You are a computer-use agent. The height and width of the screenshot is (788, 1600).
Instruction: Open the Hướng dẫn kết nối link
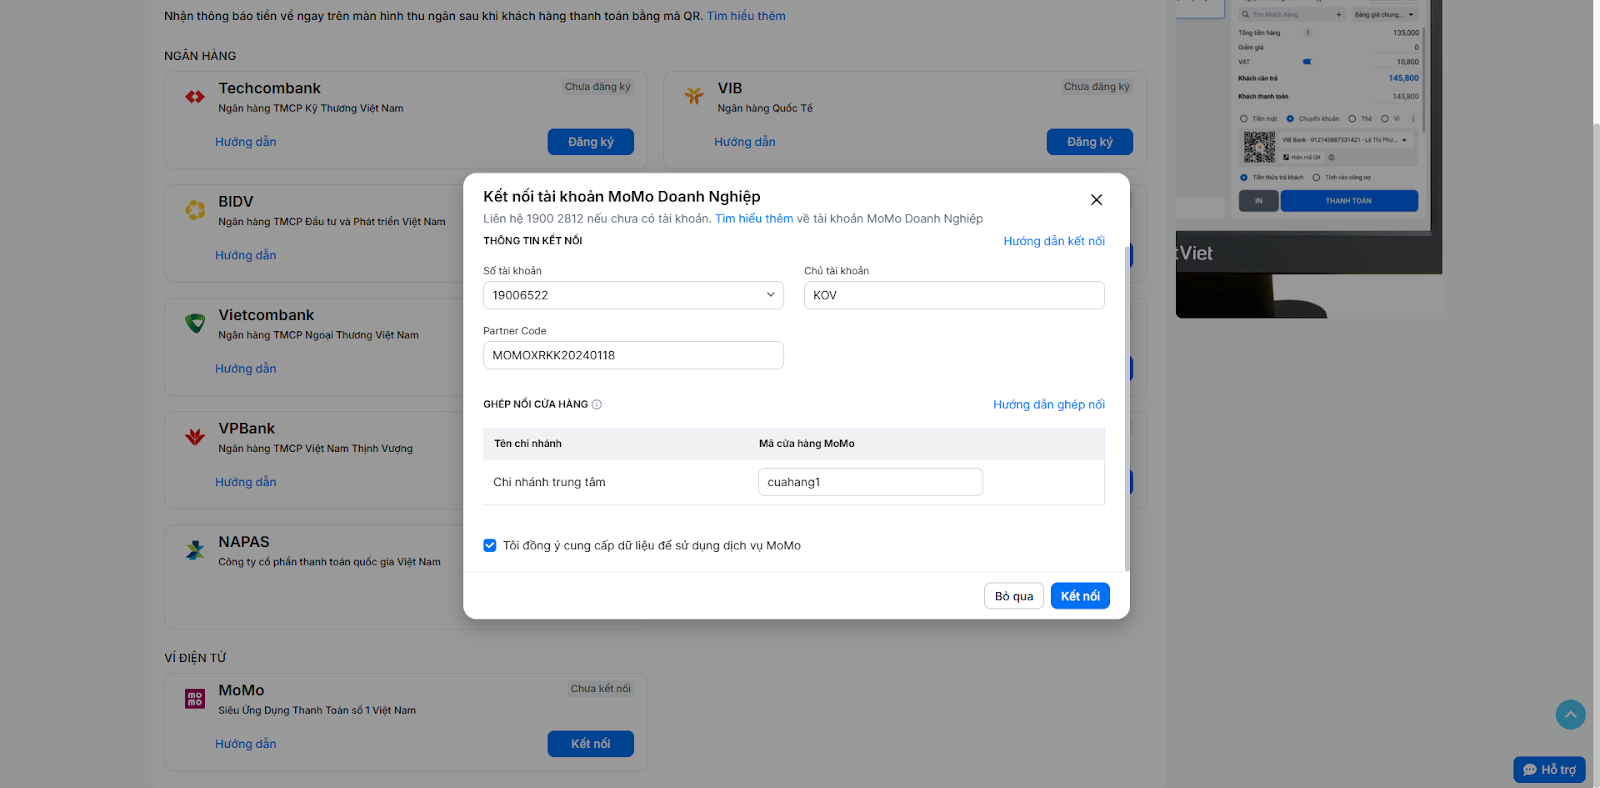point(1054,241)
